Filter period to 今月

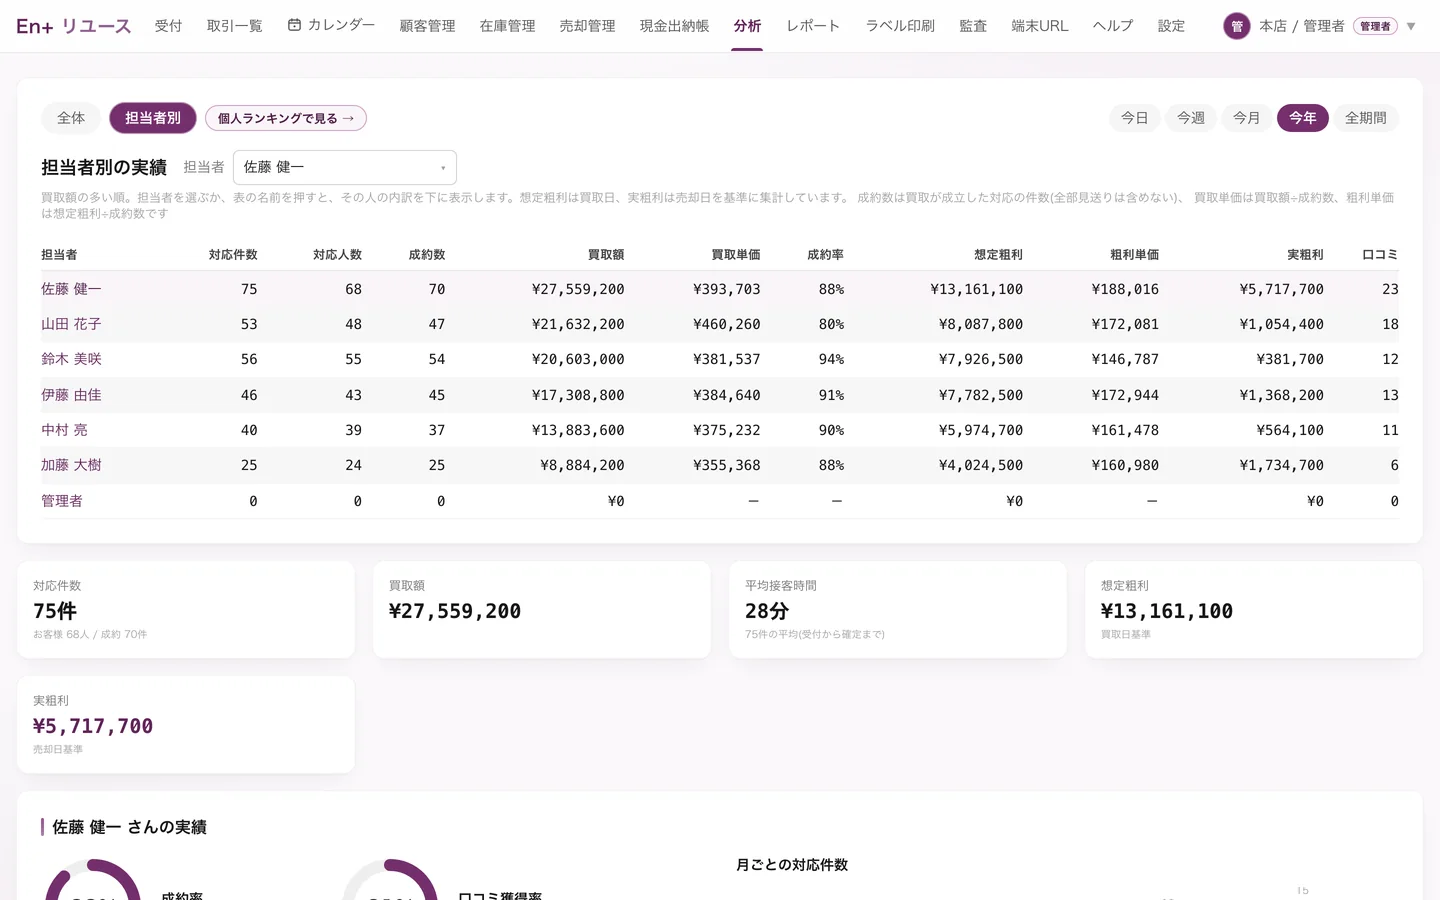[x=1246, y=118]
